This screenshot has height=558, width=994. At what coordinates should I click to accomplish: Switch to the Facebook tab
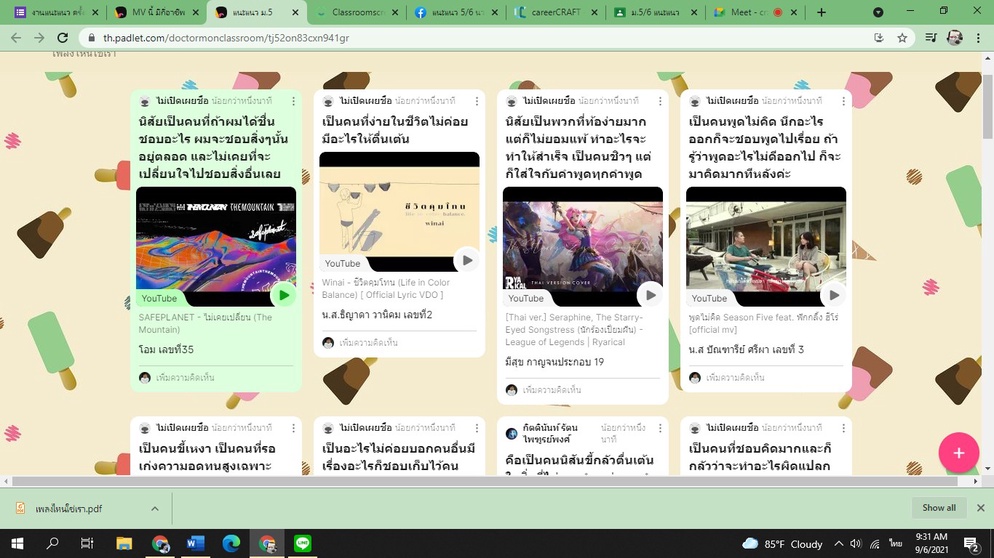(456, 12)
